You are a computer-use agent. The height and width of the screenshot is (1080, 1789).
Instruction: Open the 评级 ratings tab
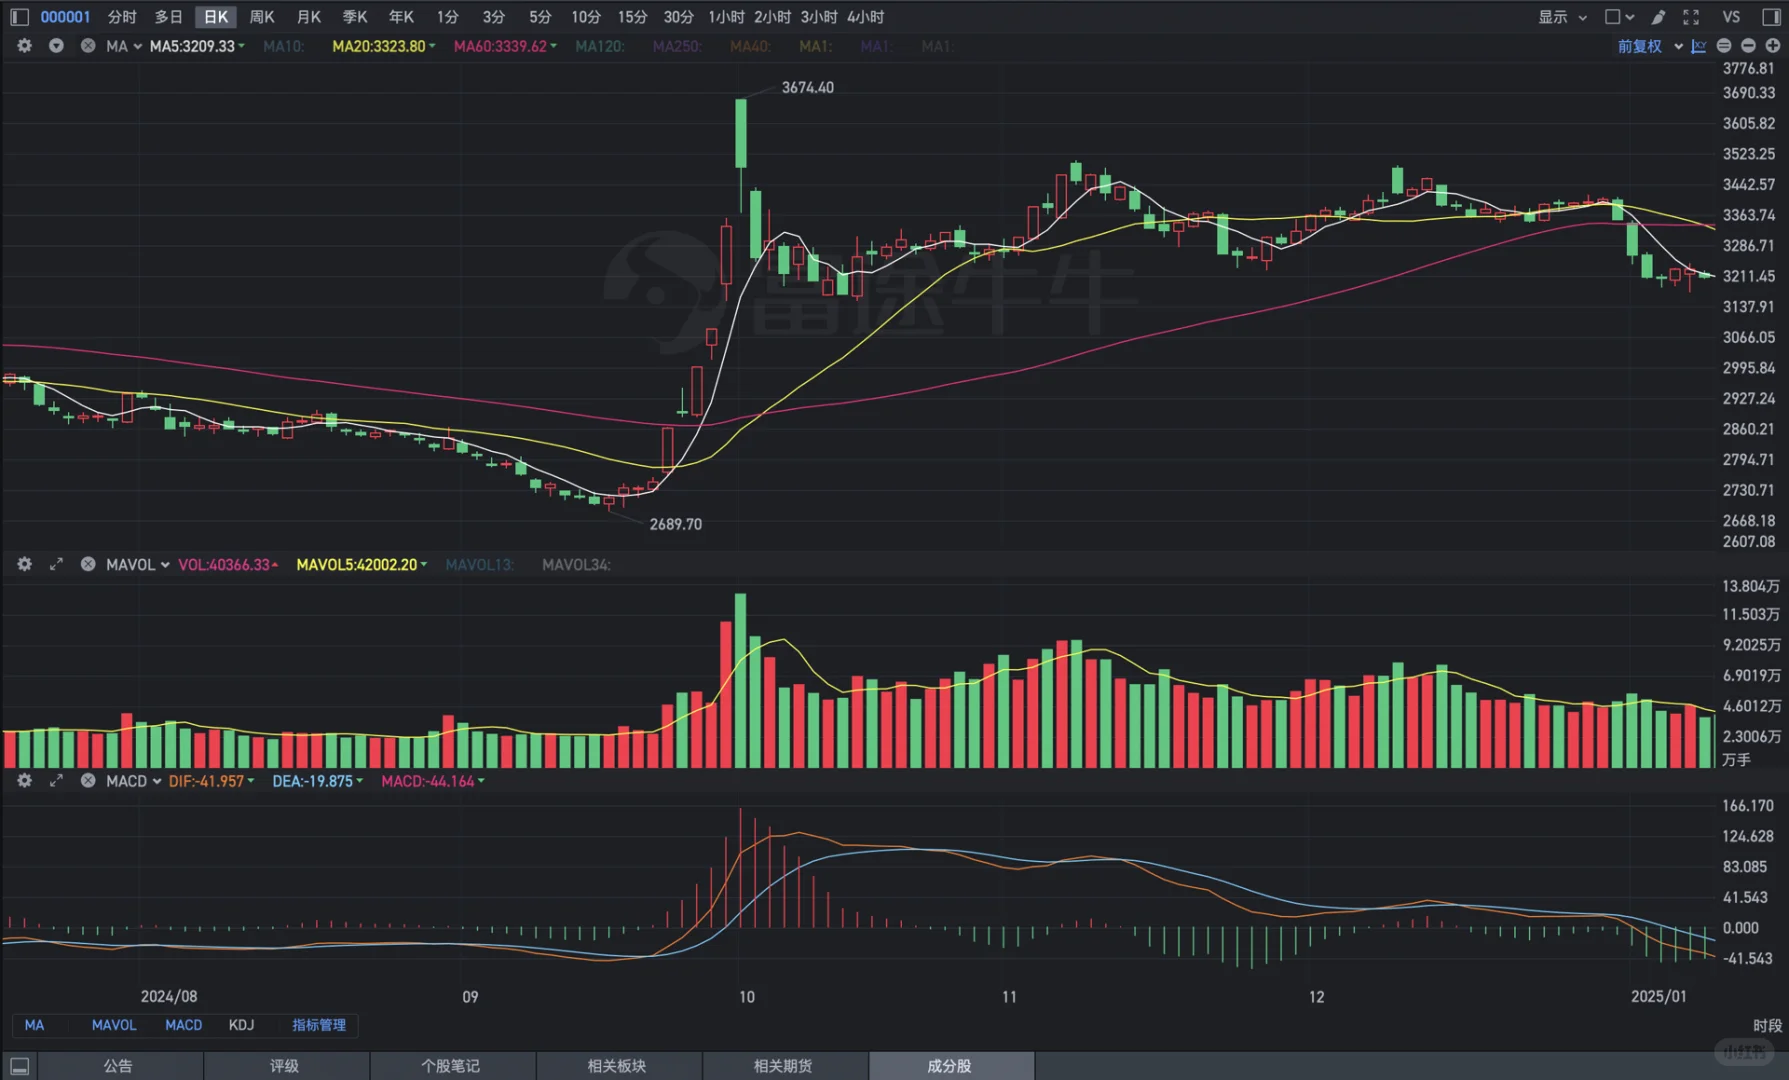285,1066
